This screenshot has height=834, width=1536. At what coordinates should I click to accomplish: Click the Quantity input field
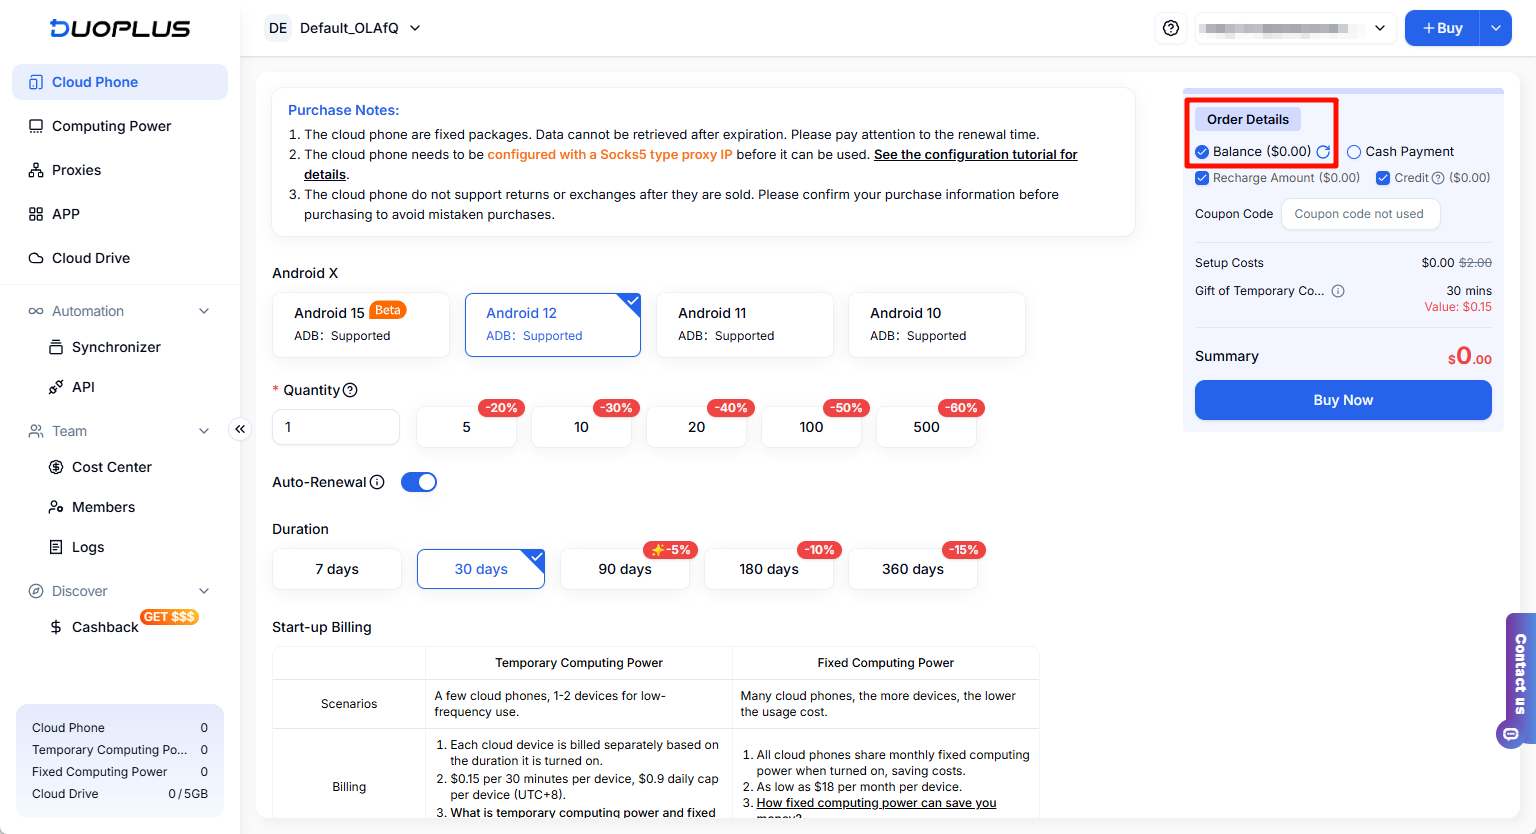tap(336, 427)
